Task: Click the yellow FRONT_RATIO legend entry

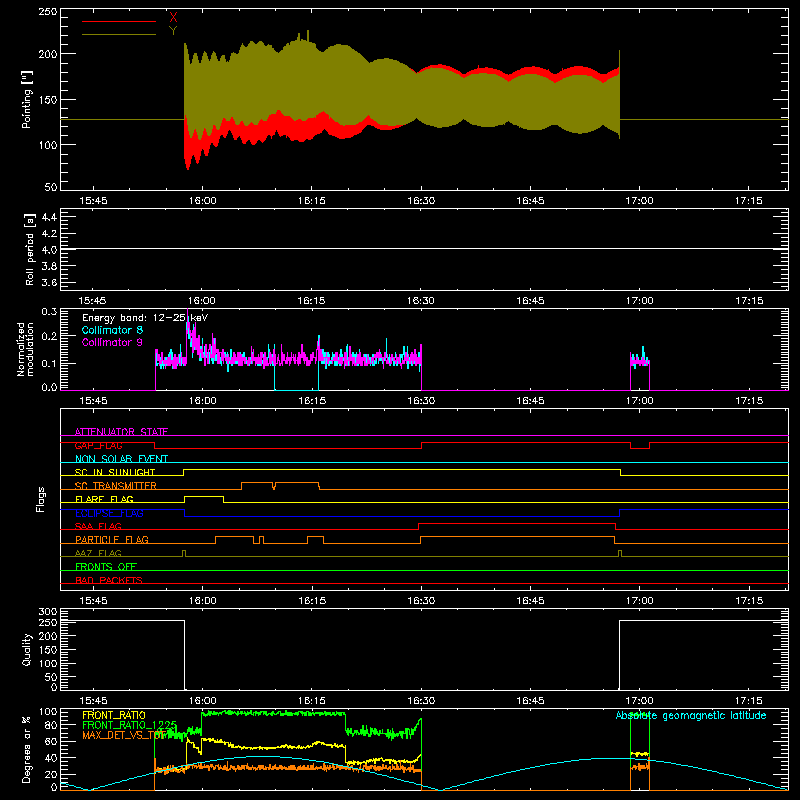Action: (x=114, y=715)
